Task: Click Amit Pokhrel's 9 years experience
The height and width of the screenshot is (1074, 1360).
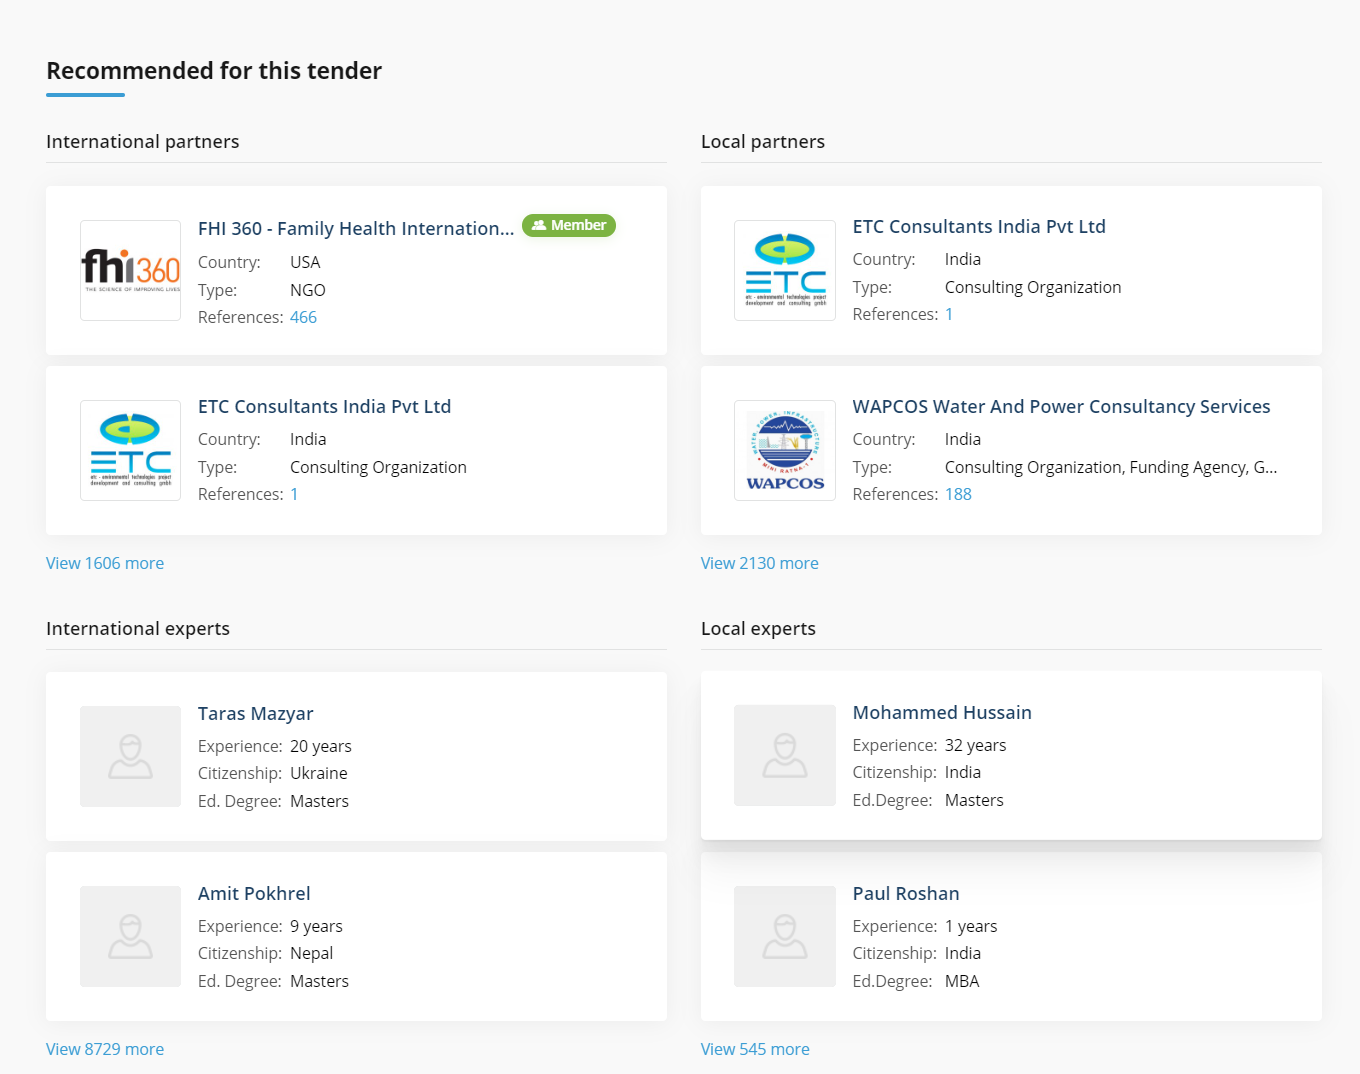Action: tap(316, 926)
